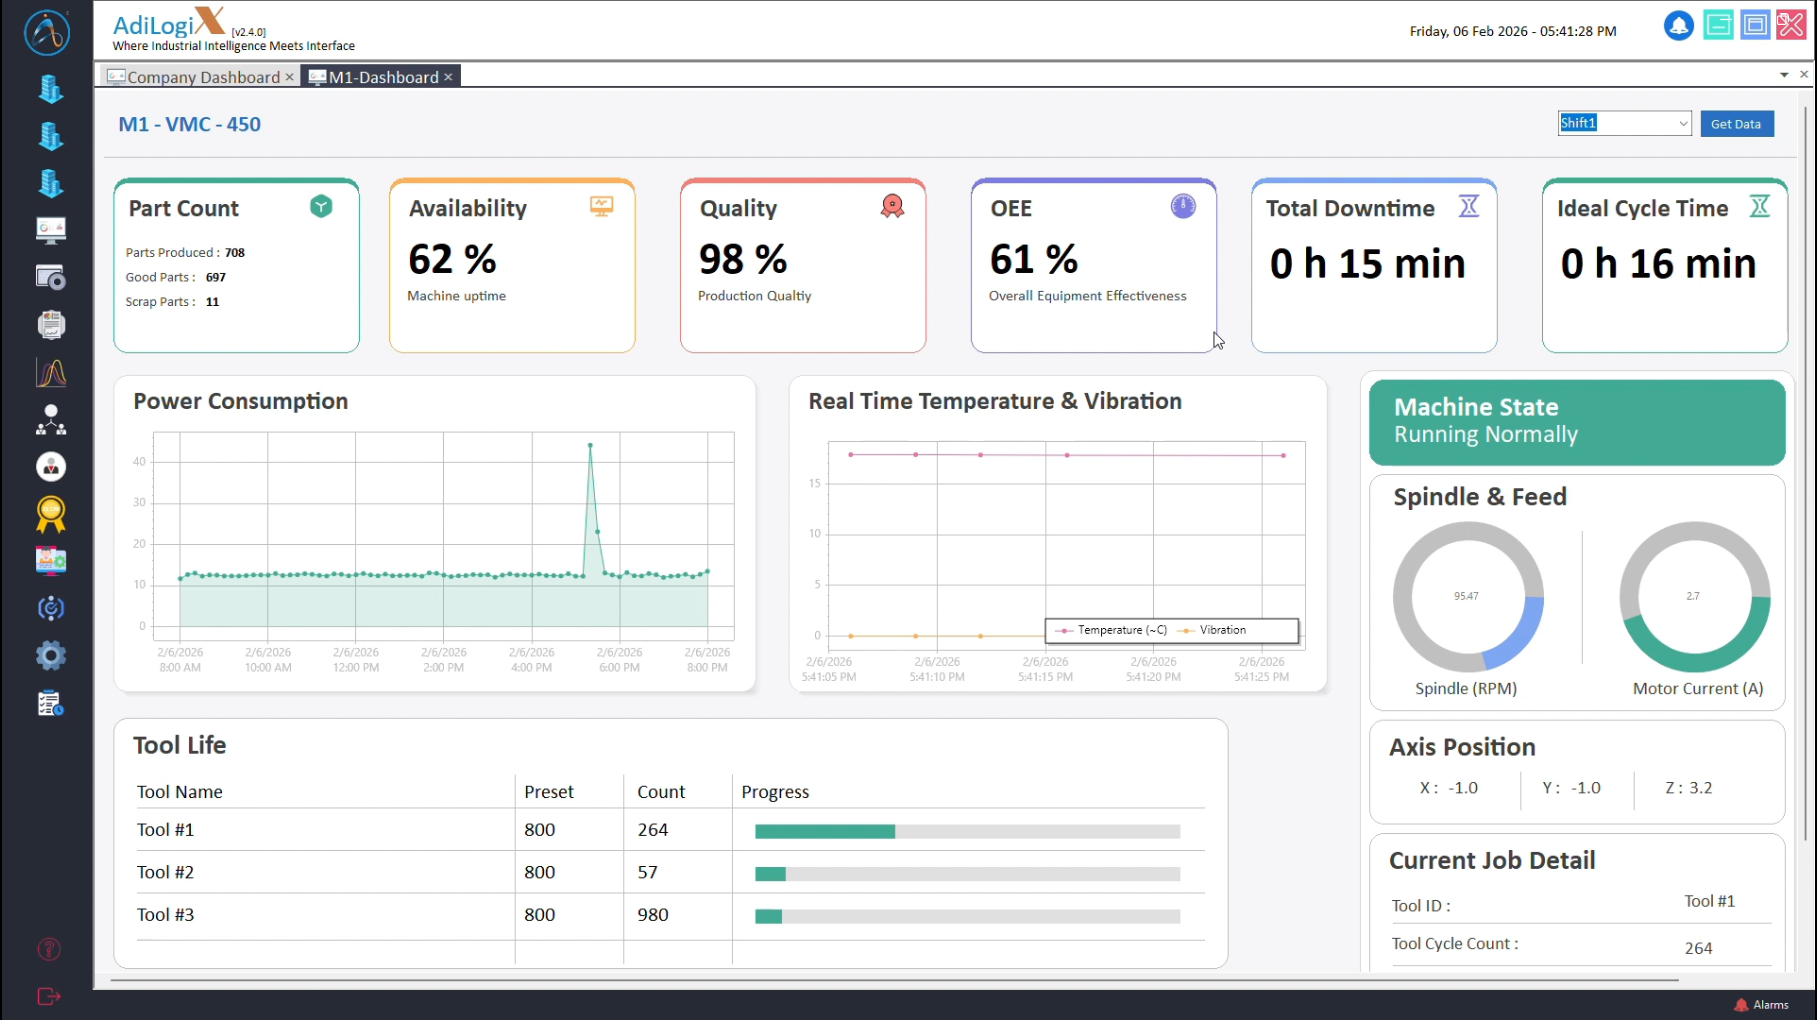Click the printer report sidebar icon
The height and width of the screenshot is (1020, 1817).
click(x=51, y=325)
